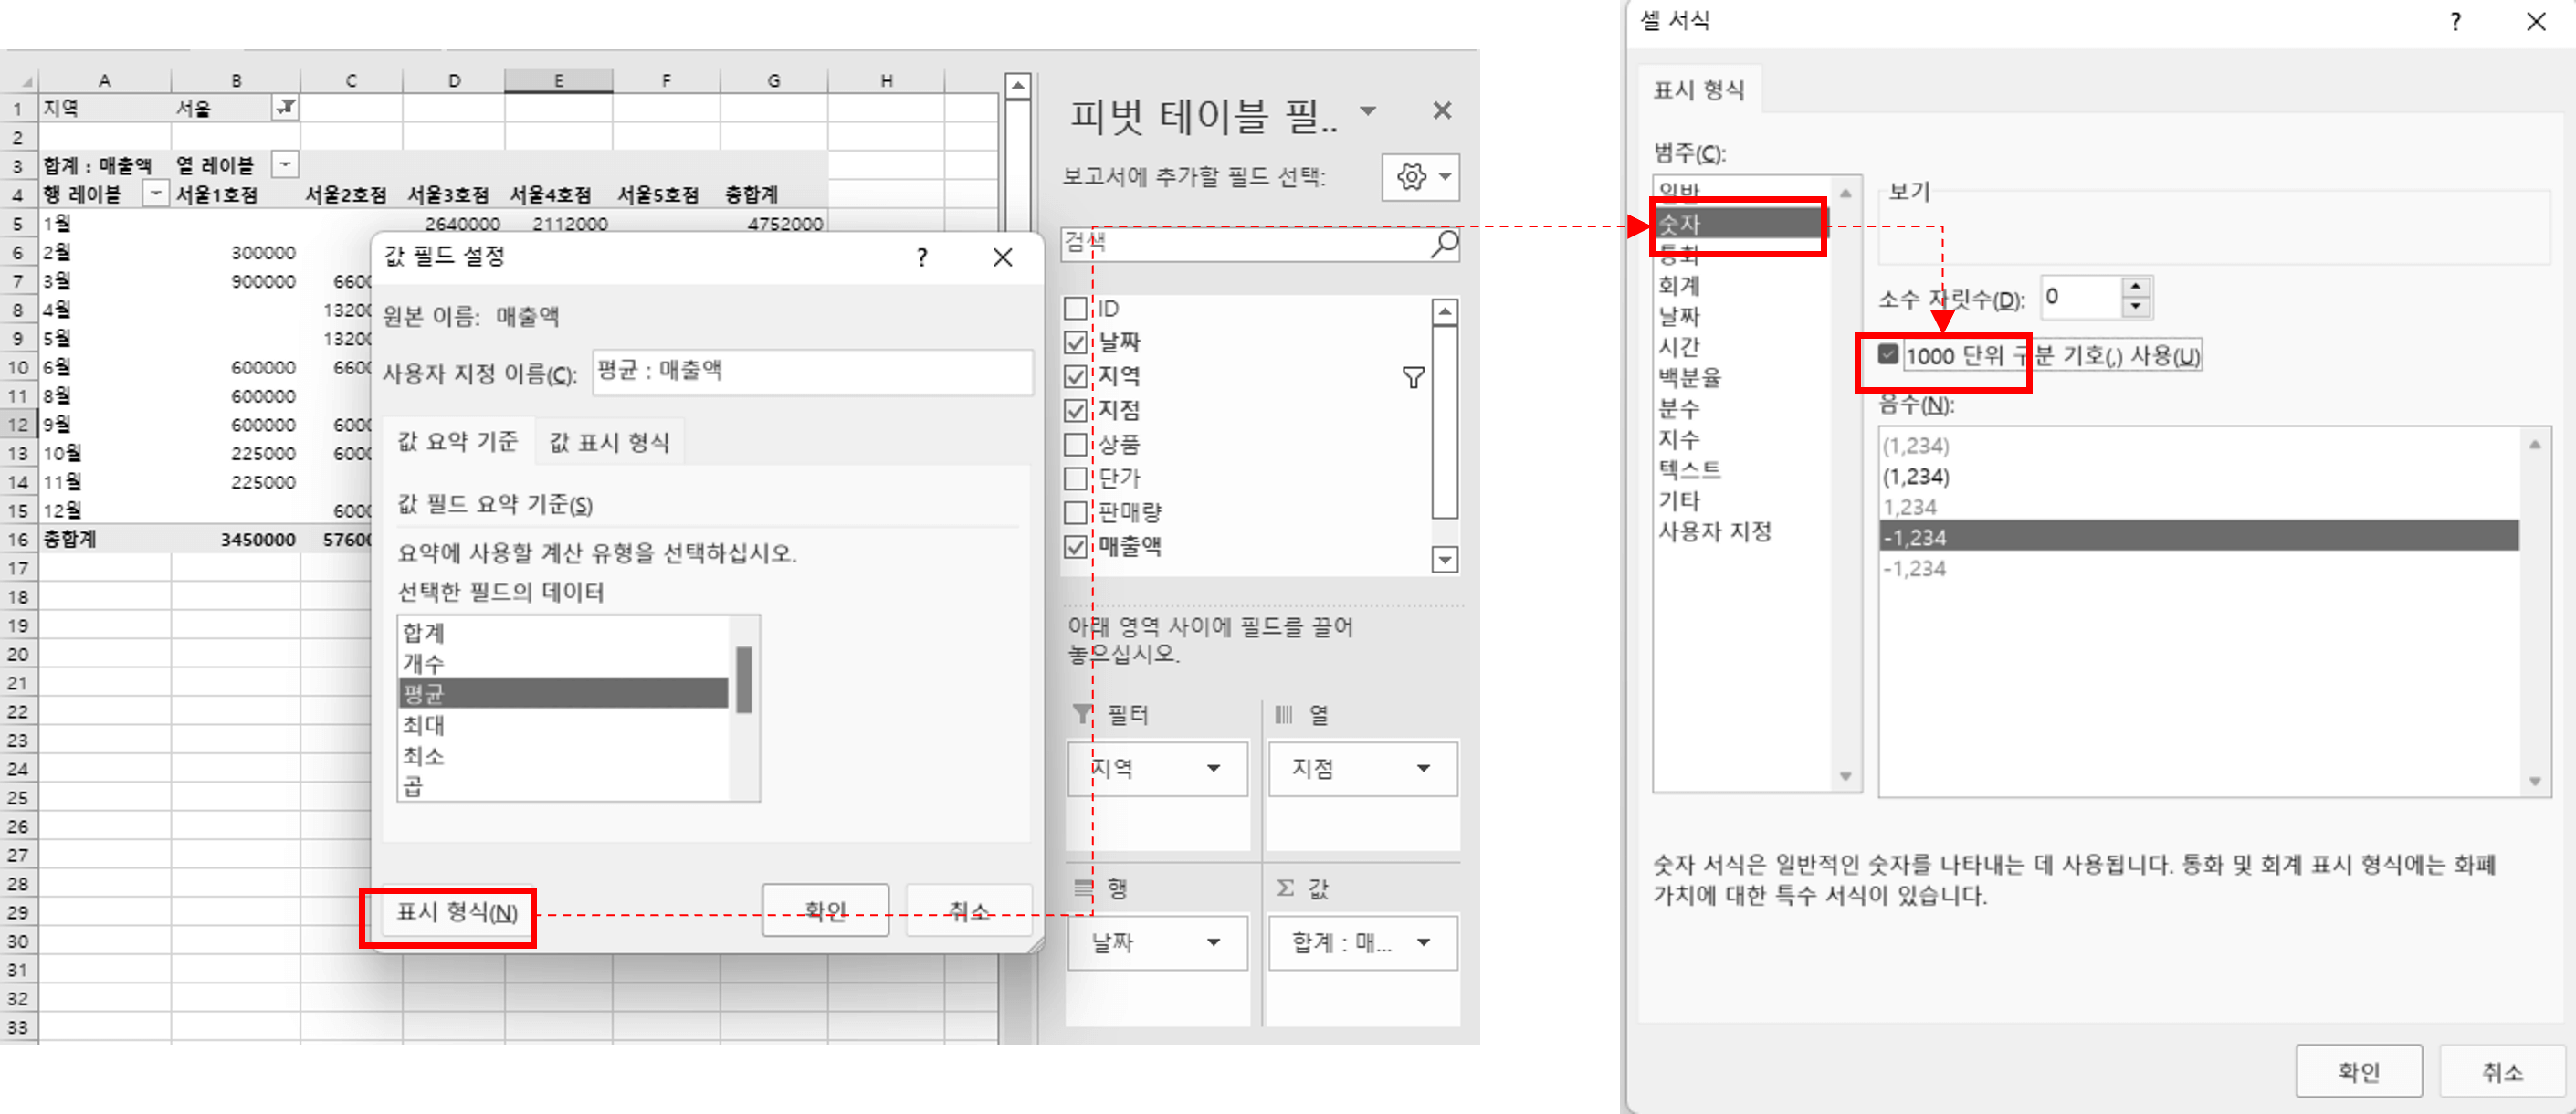2576x1114 pixels.
Task: Click the filter icon next to 서울 in cell B1
Action: click(x=285, y=108)
